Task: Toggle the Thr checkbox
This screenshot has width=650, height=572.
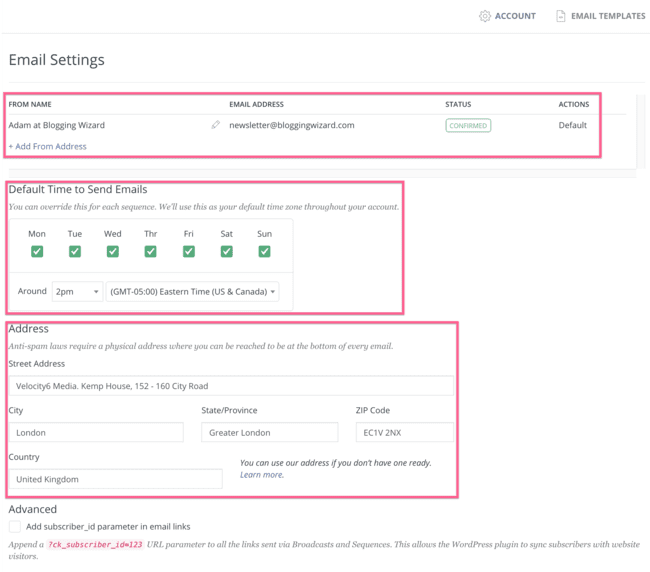Action: click(x=150, y=251)
